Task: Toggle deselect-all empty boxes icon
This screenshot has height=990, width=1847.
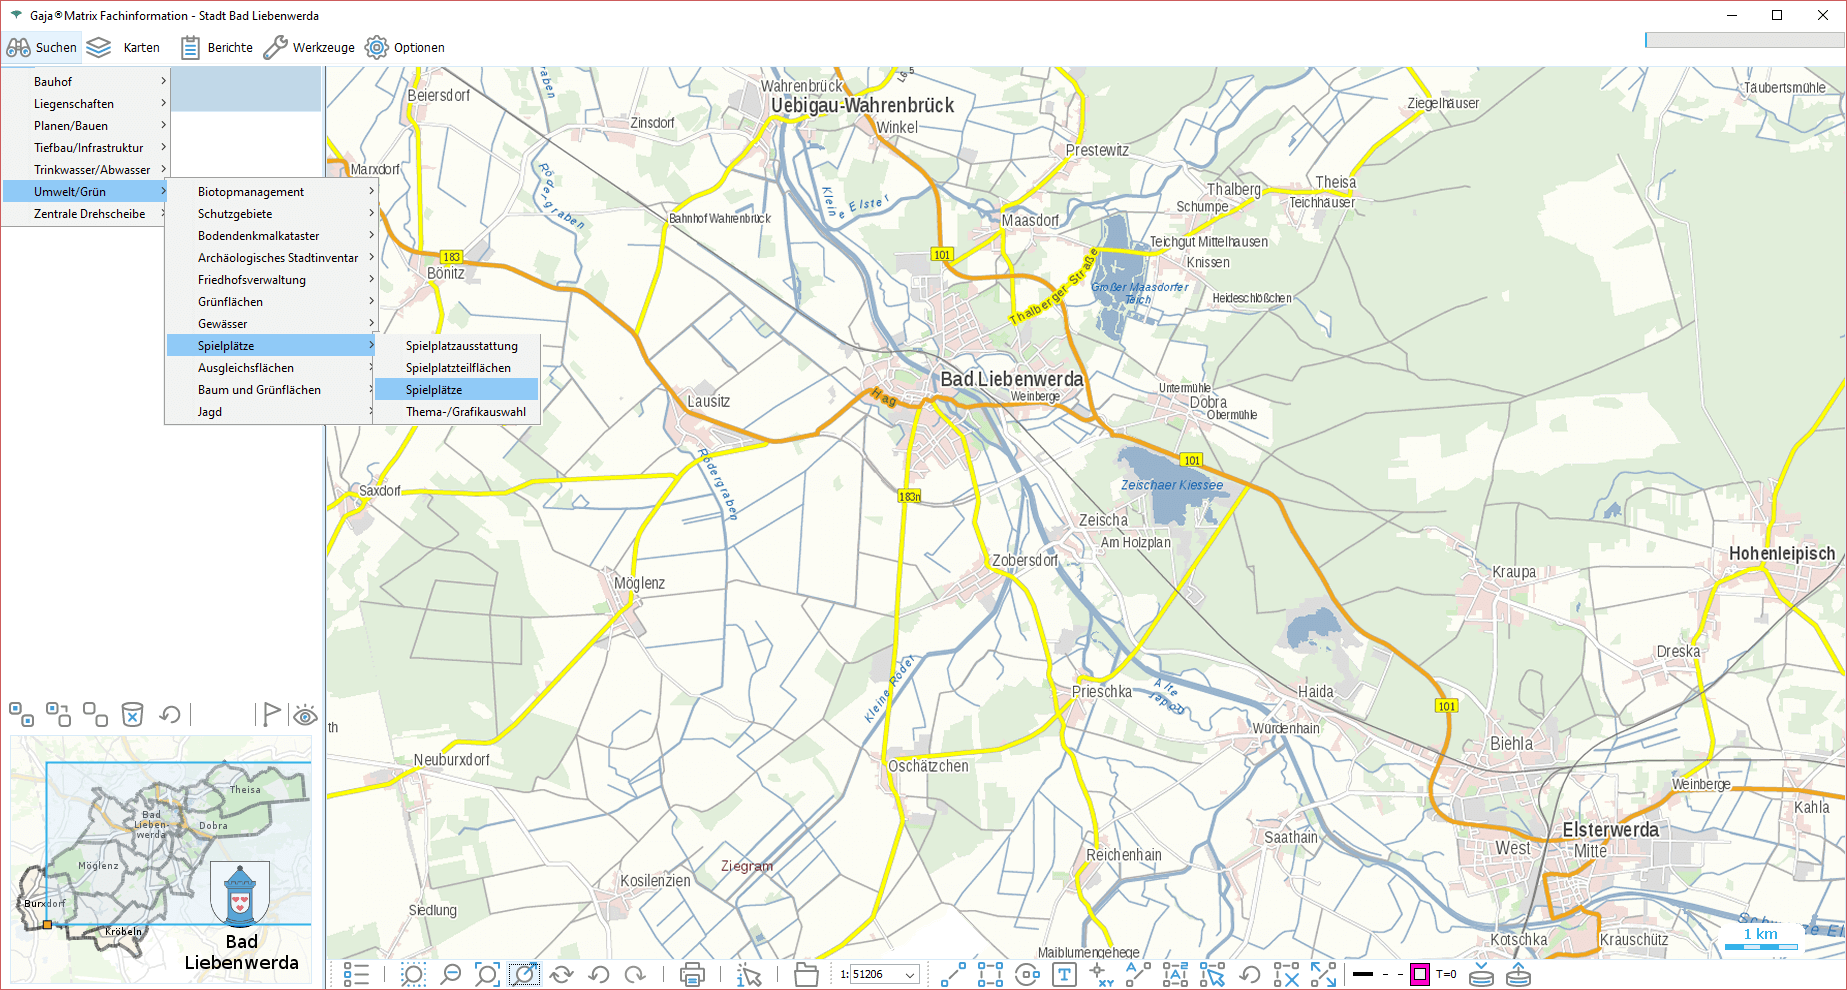Action: (x=95, y=714)
